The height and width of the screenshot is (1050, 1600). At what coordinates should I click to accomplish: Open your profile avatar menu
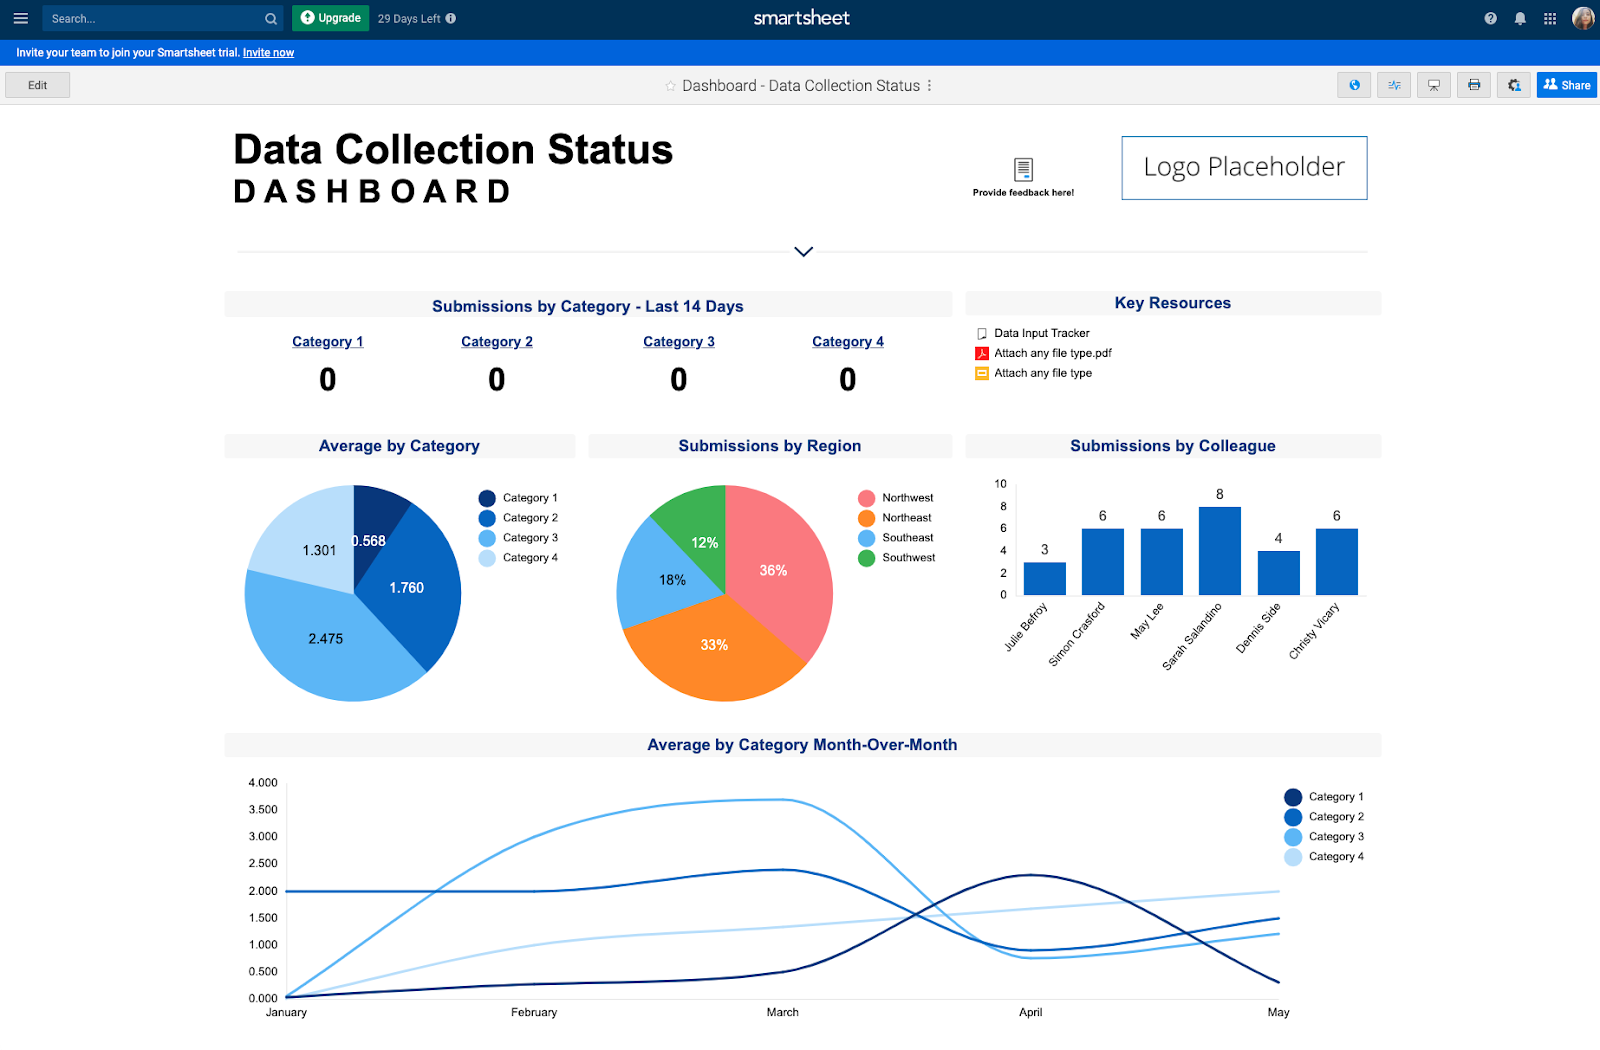(x=1582, y=18)
